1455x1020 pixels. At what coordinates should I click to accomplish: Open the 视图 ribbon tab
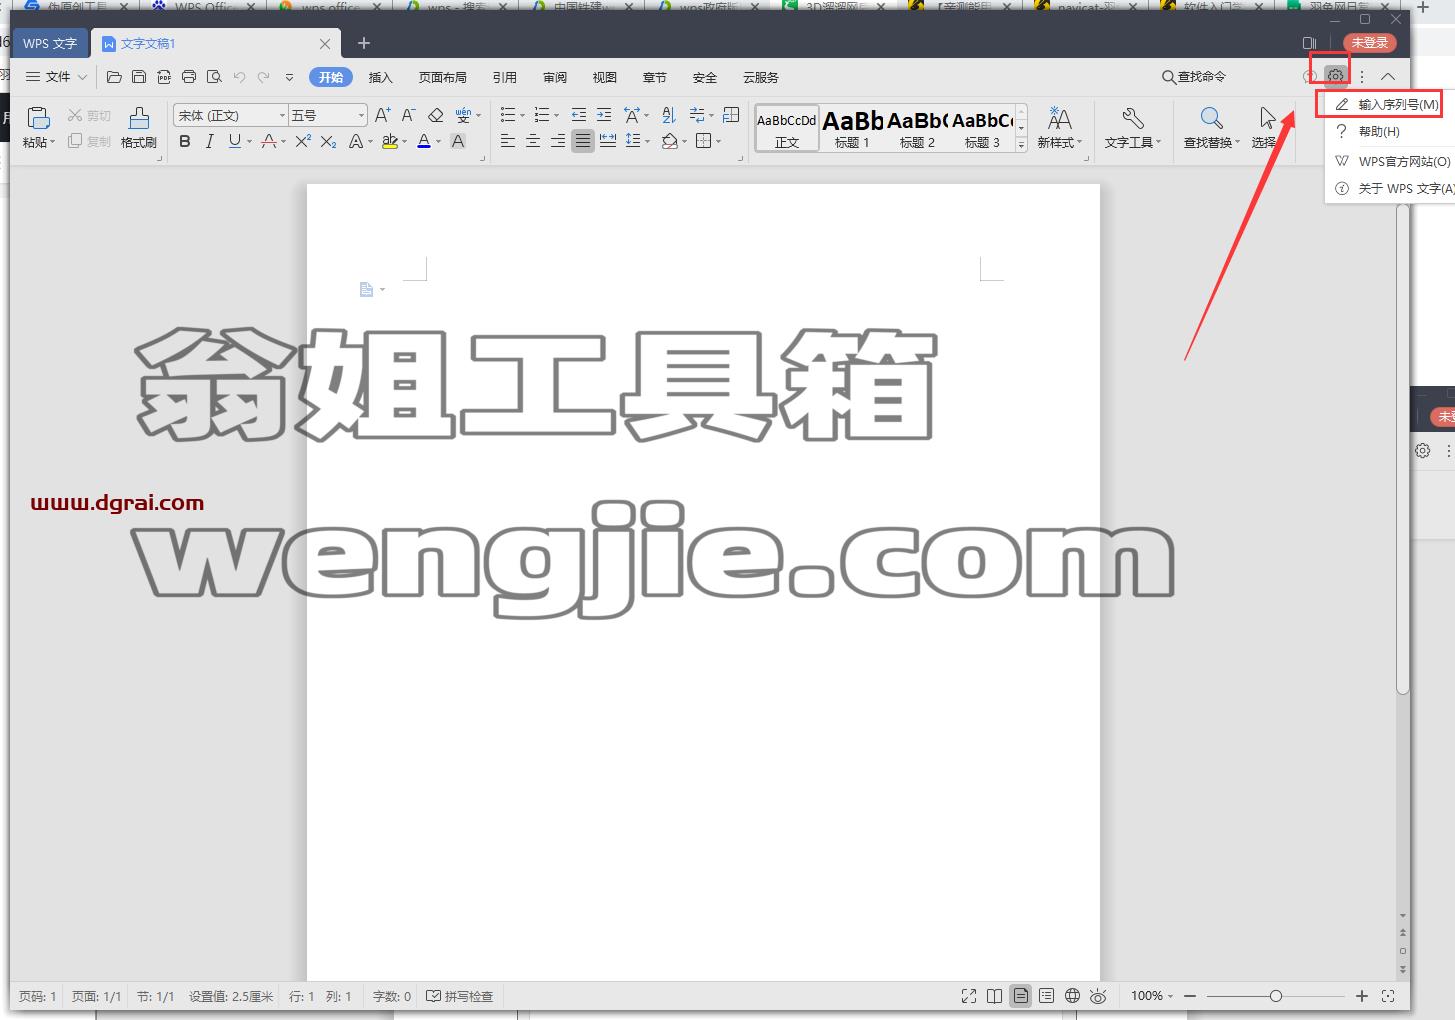605,77
